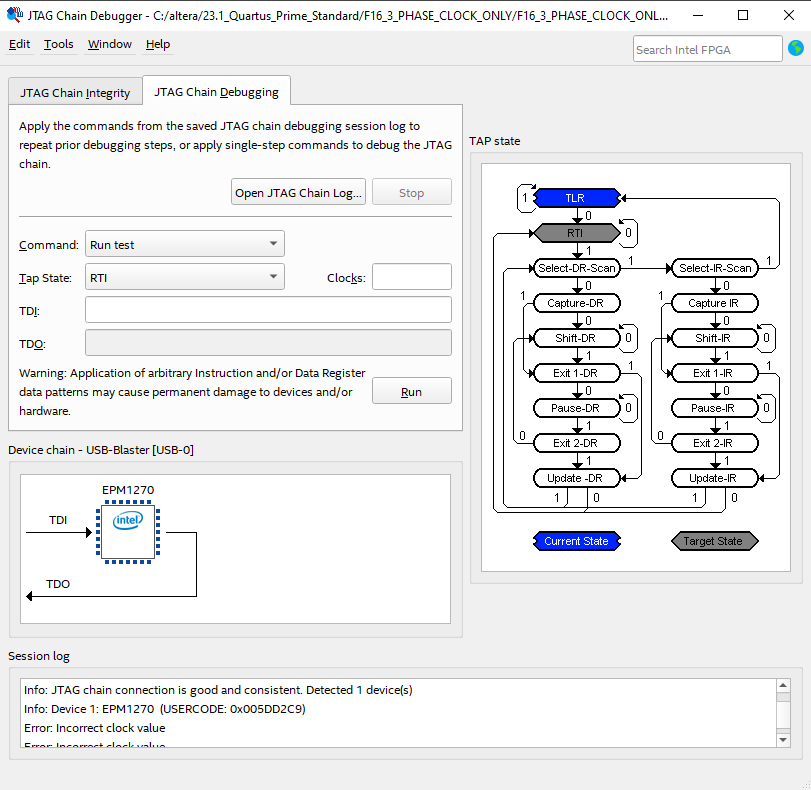811x790 pixels.
Task: Click the JTAG chain connection good log line
Action: (x=218, y=690)
